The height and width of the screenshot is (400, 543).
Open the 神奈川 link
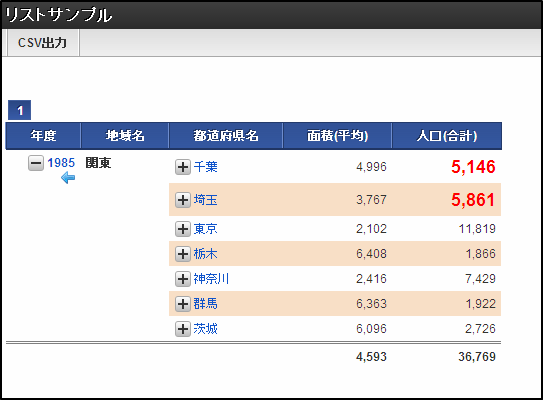211,279
